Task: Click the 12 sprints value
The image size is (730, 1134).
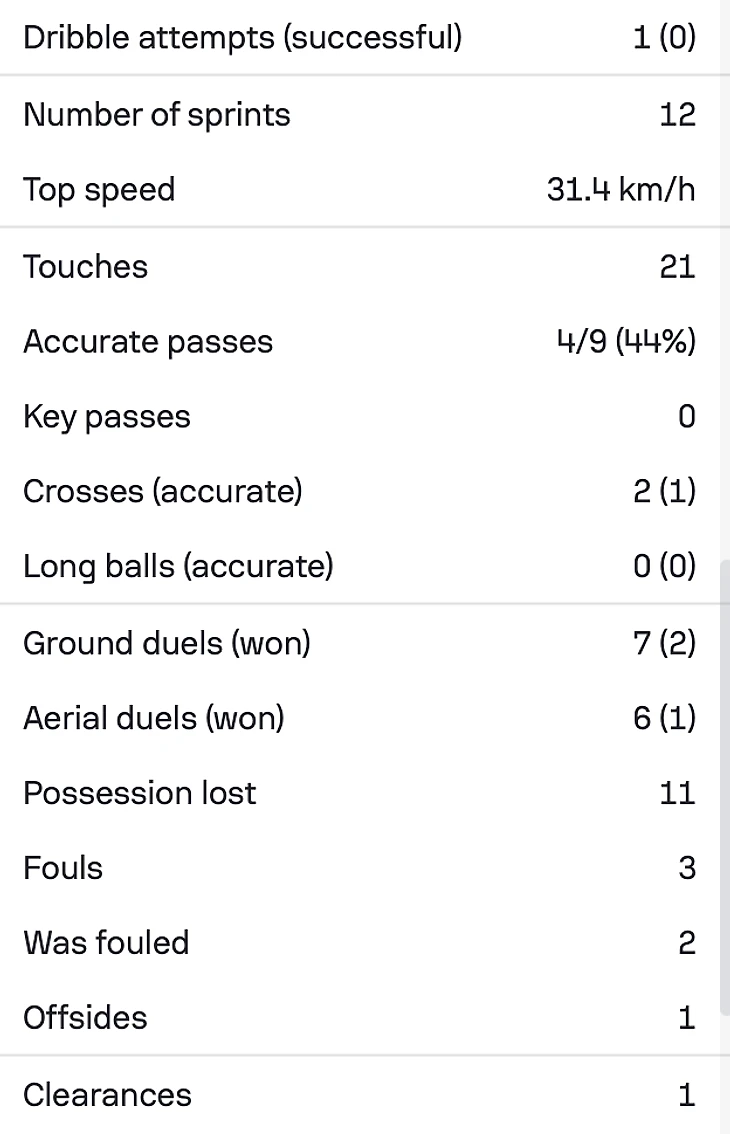Action: click(677, 115)
